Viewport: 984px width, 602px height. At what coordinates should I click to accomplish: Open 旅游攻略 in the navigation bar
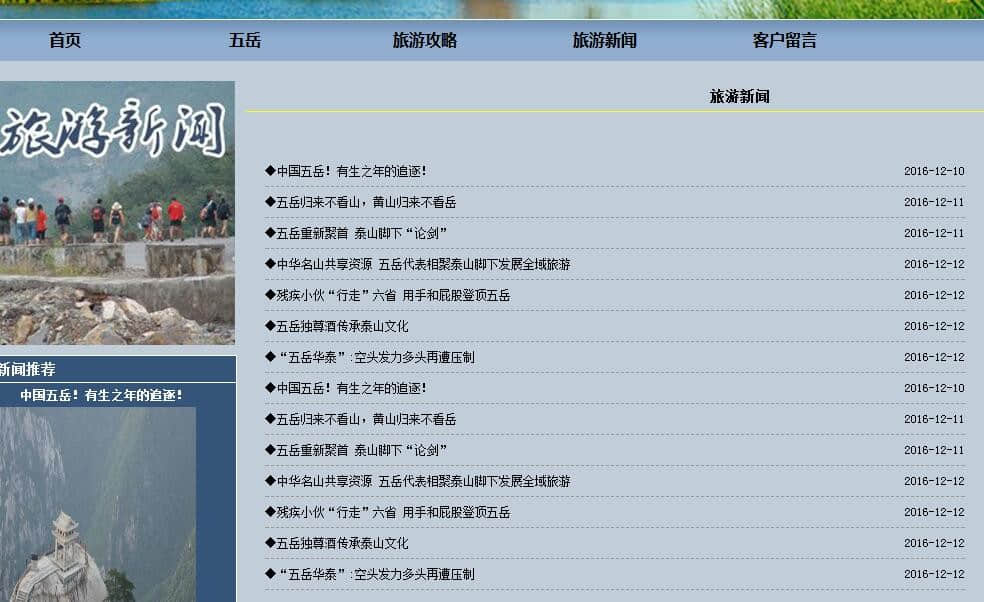pos(425,41)
